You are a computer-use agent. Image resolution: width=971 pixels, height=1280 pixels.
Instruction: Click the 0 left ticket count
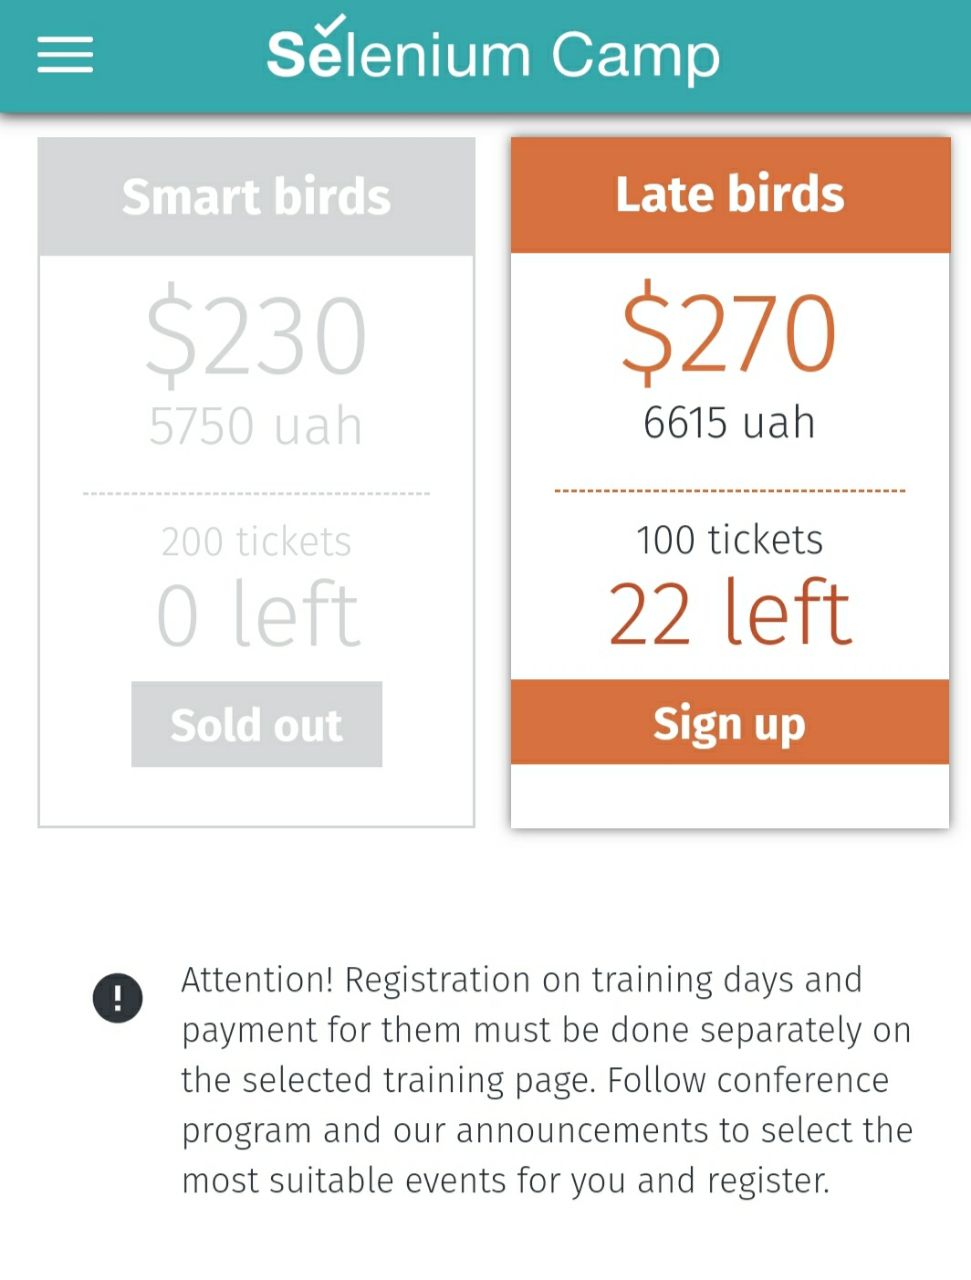(257, 615)
